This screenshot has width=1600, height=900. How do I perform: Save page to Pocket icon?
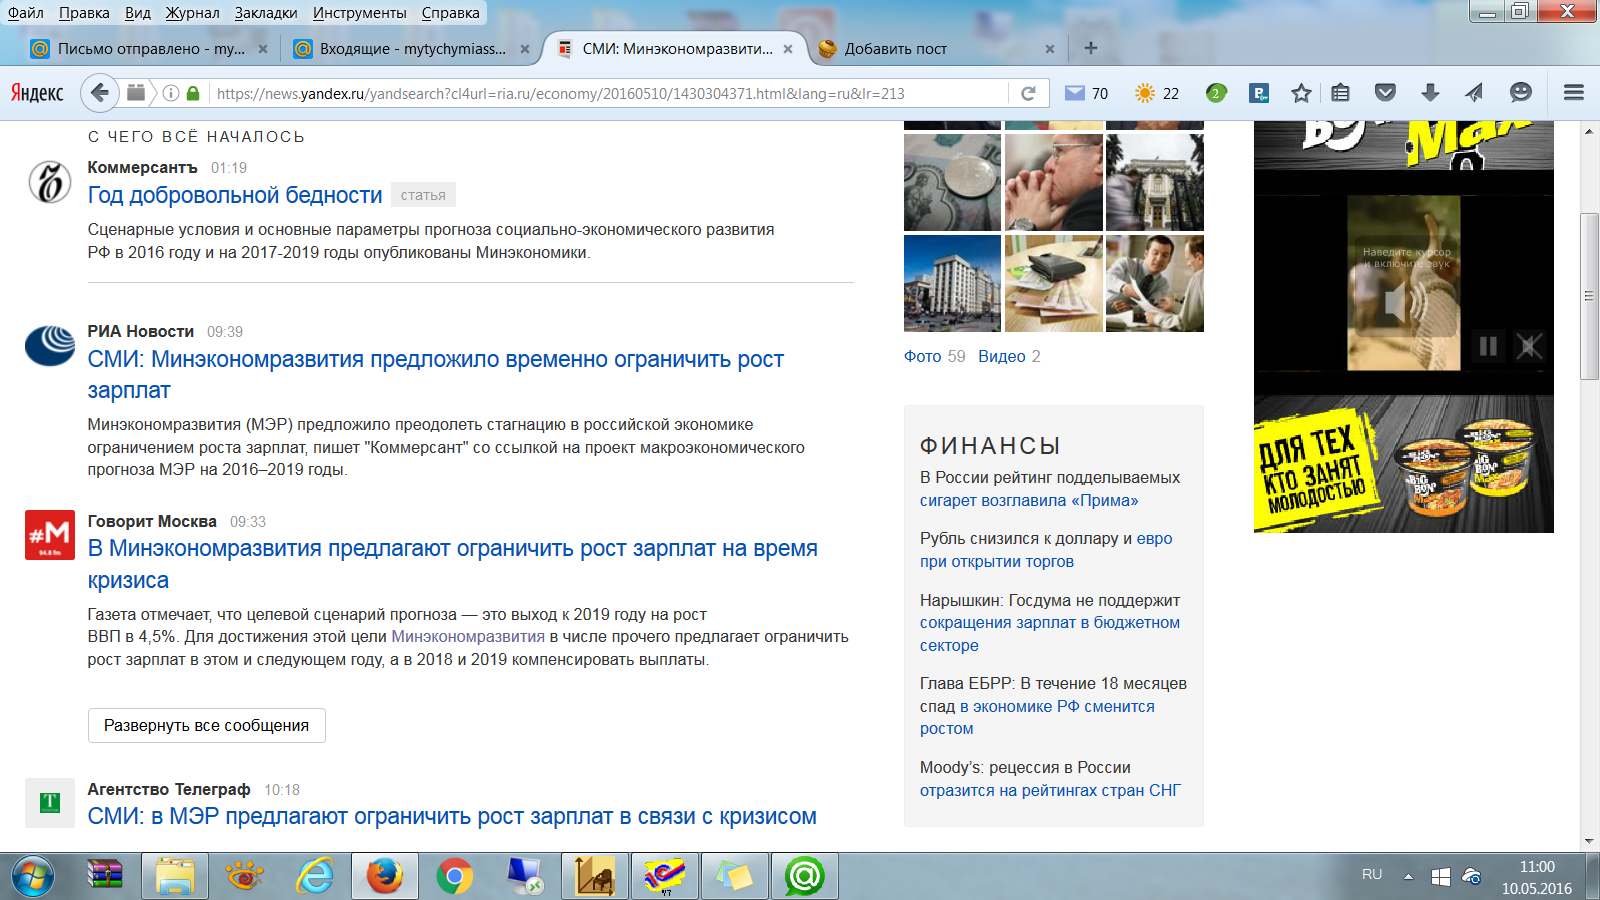point(1385,93)
